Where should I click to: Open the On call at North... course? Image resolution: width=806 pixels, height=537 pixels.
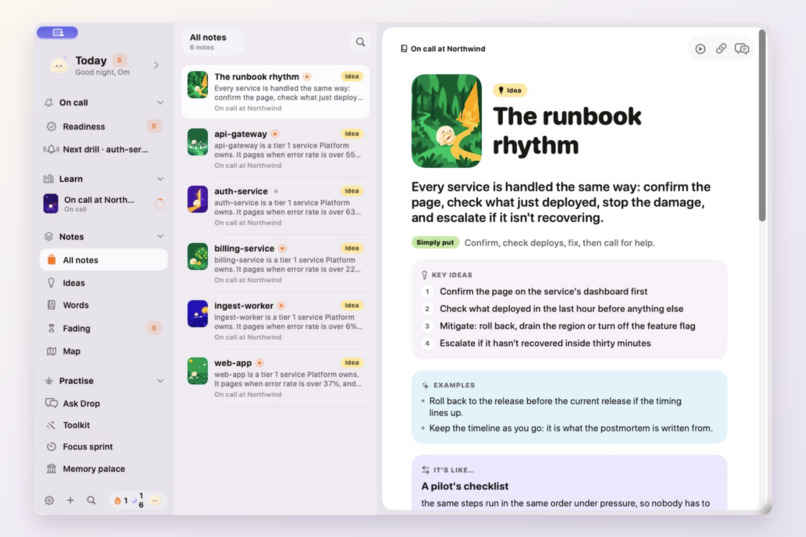pyautogui.click(x=104, y=203)
